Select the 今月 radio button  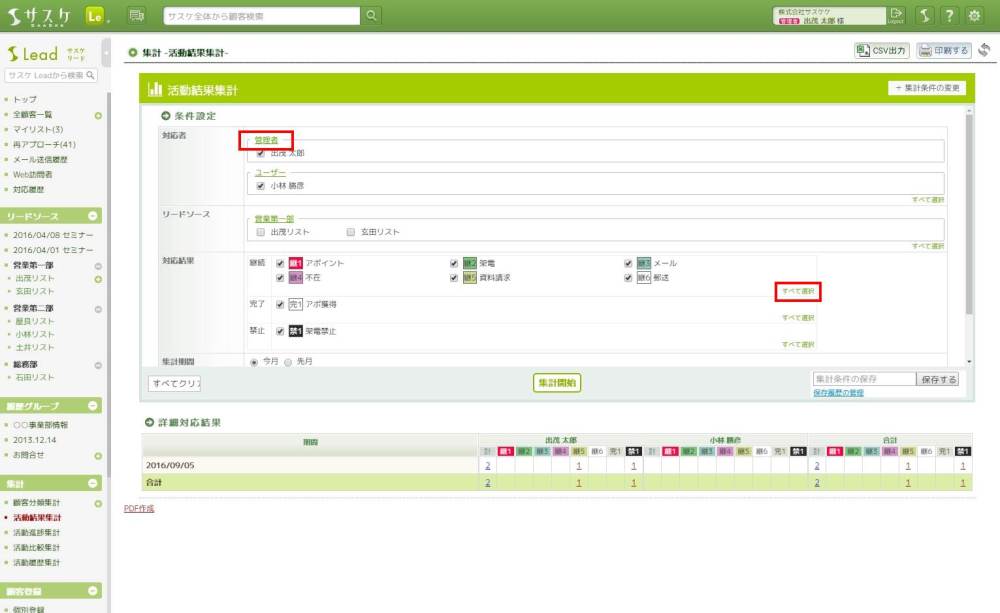point(254,362)
